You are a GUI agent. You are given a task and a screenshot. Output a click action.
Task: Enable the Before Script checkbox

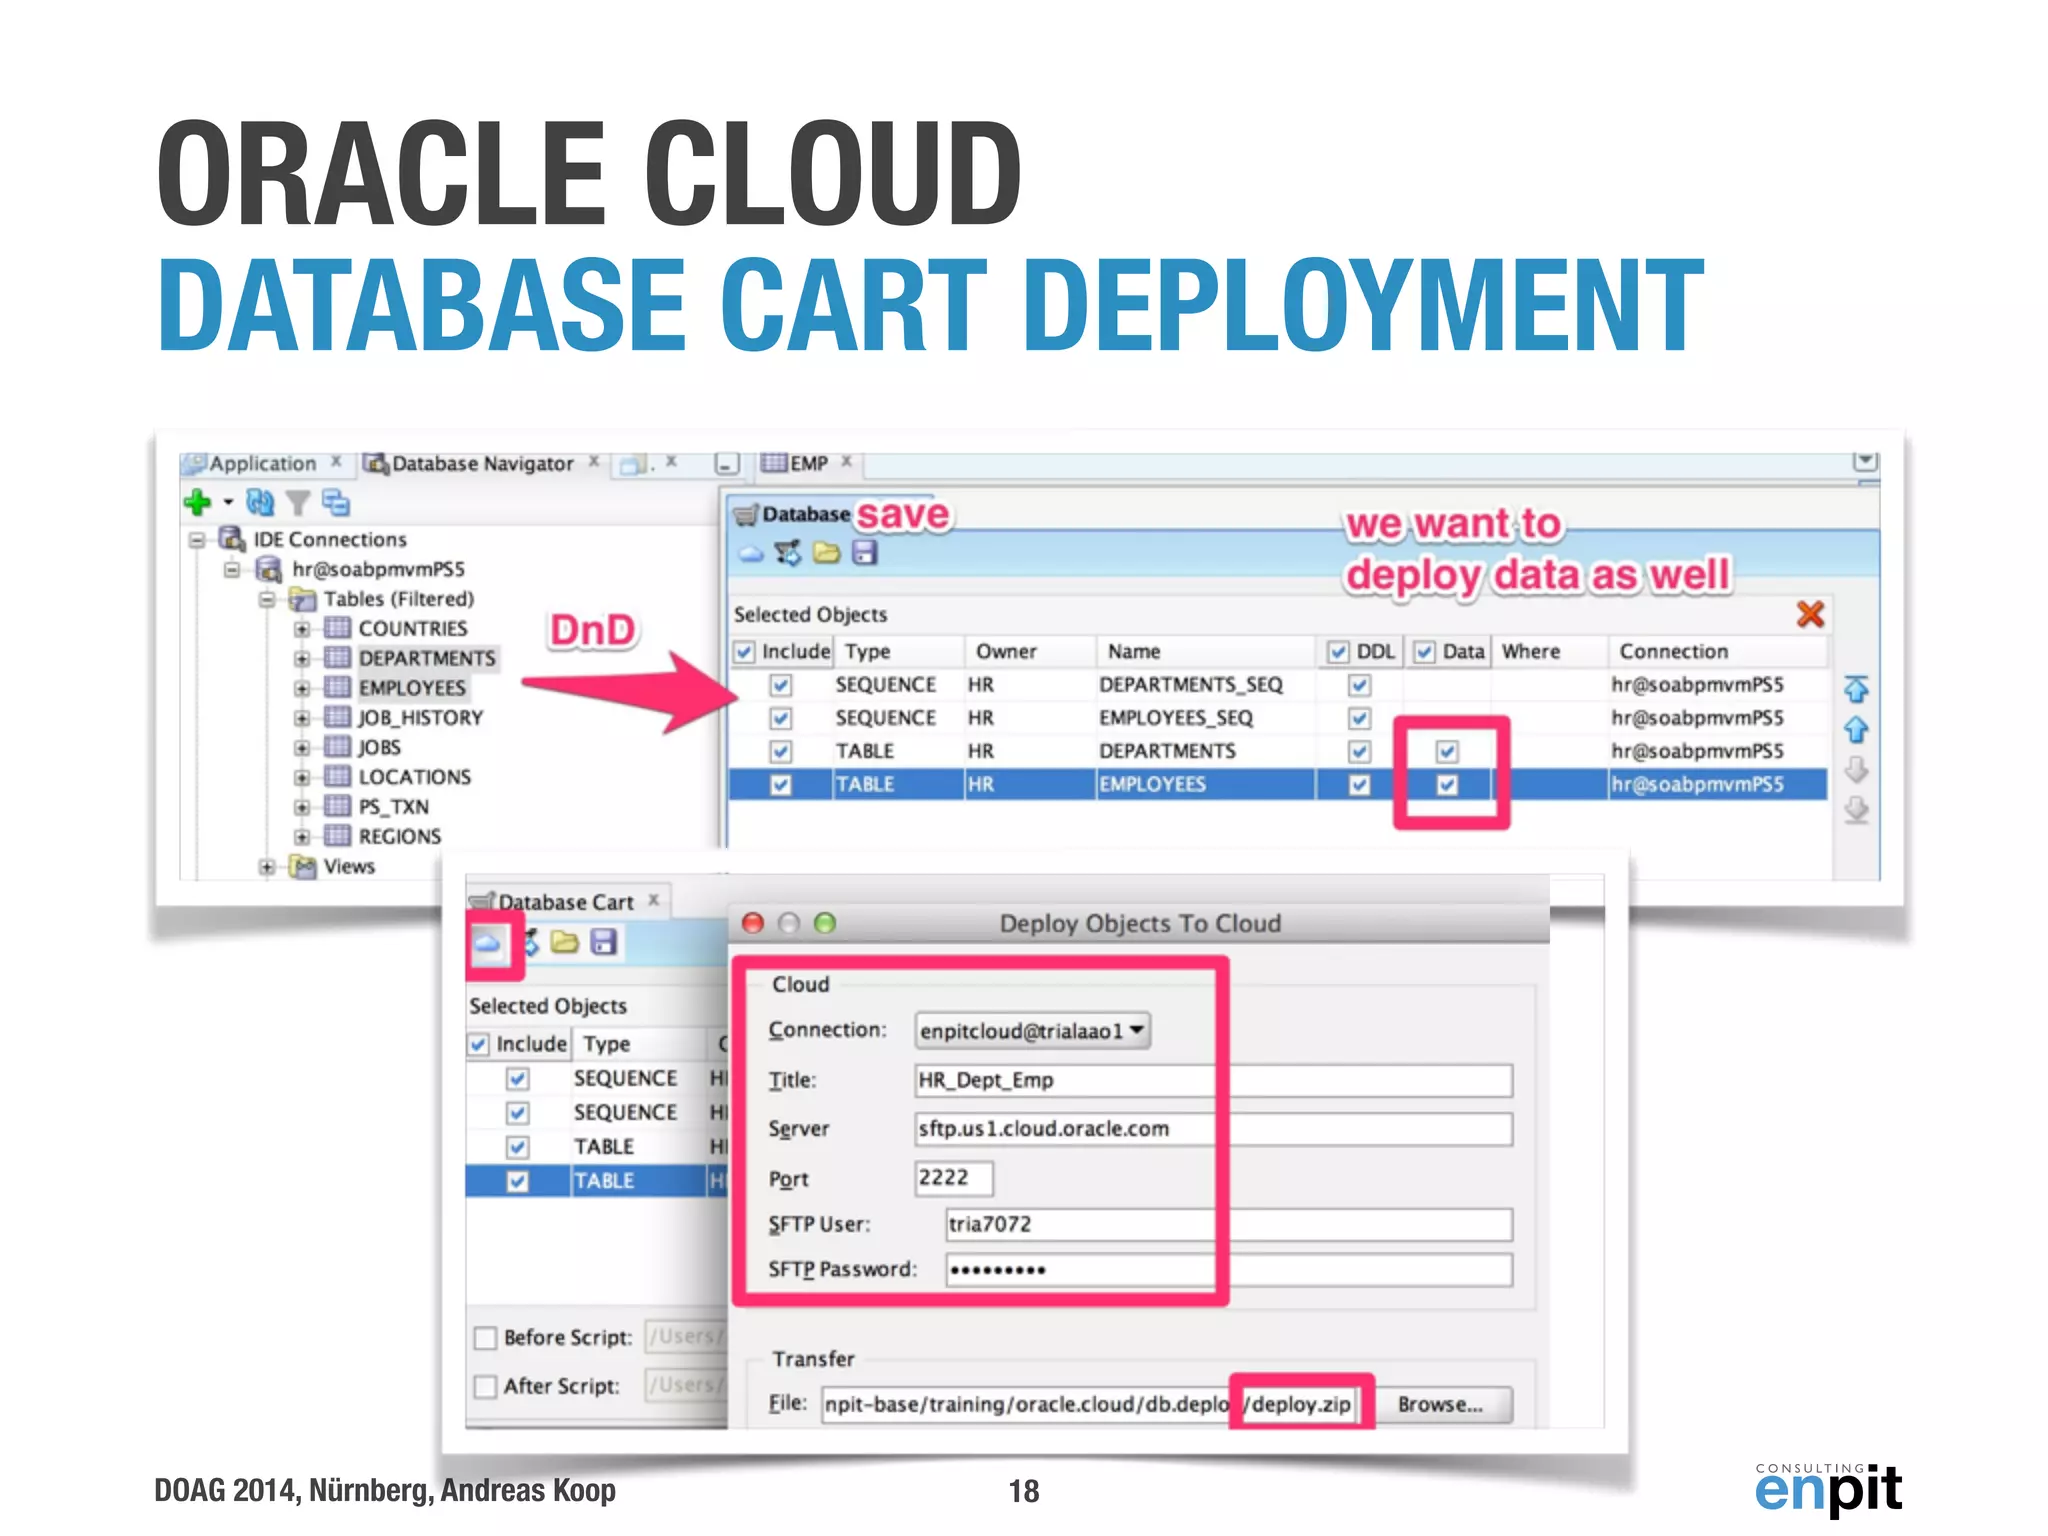485,1338
